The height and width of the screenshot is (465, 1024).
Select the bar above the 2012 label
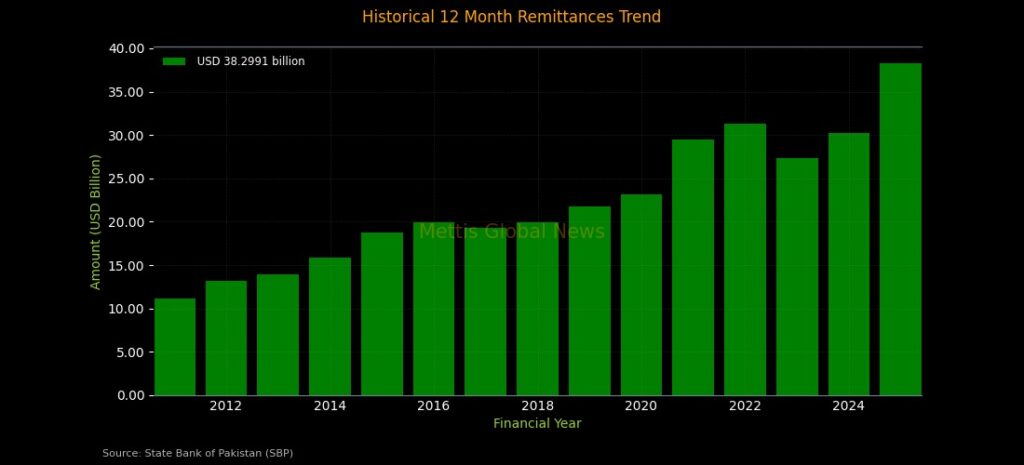click(x=226, y=338)
